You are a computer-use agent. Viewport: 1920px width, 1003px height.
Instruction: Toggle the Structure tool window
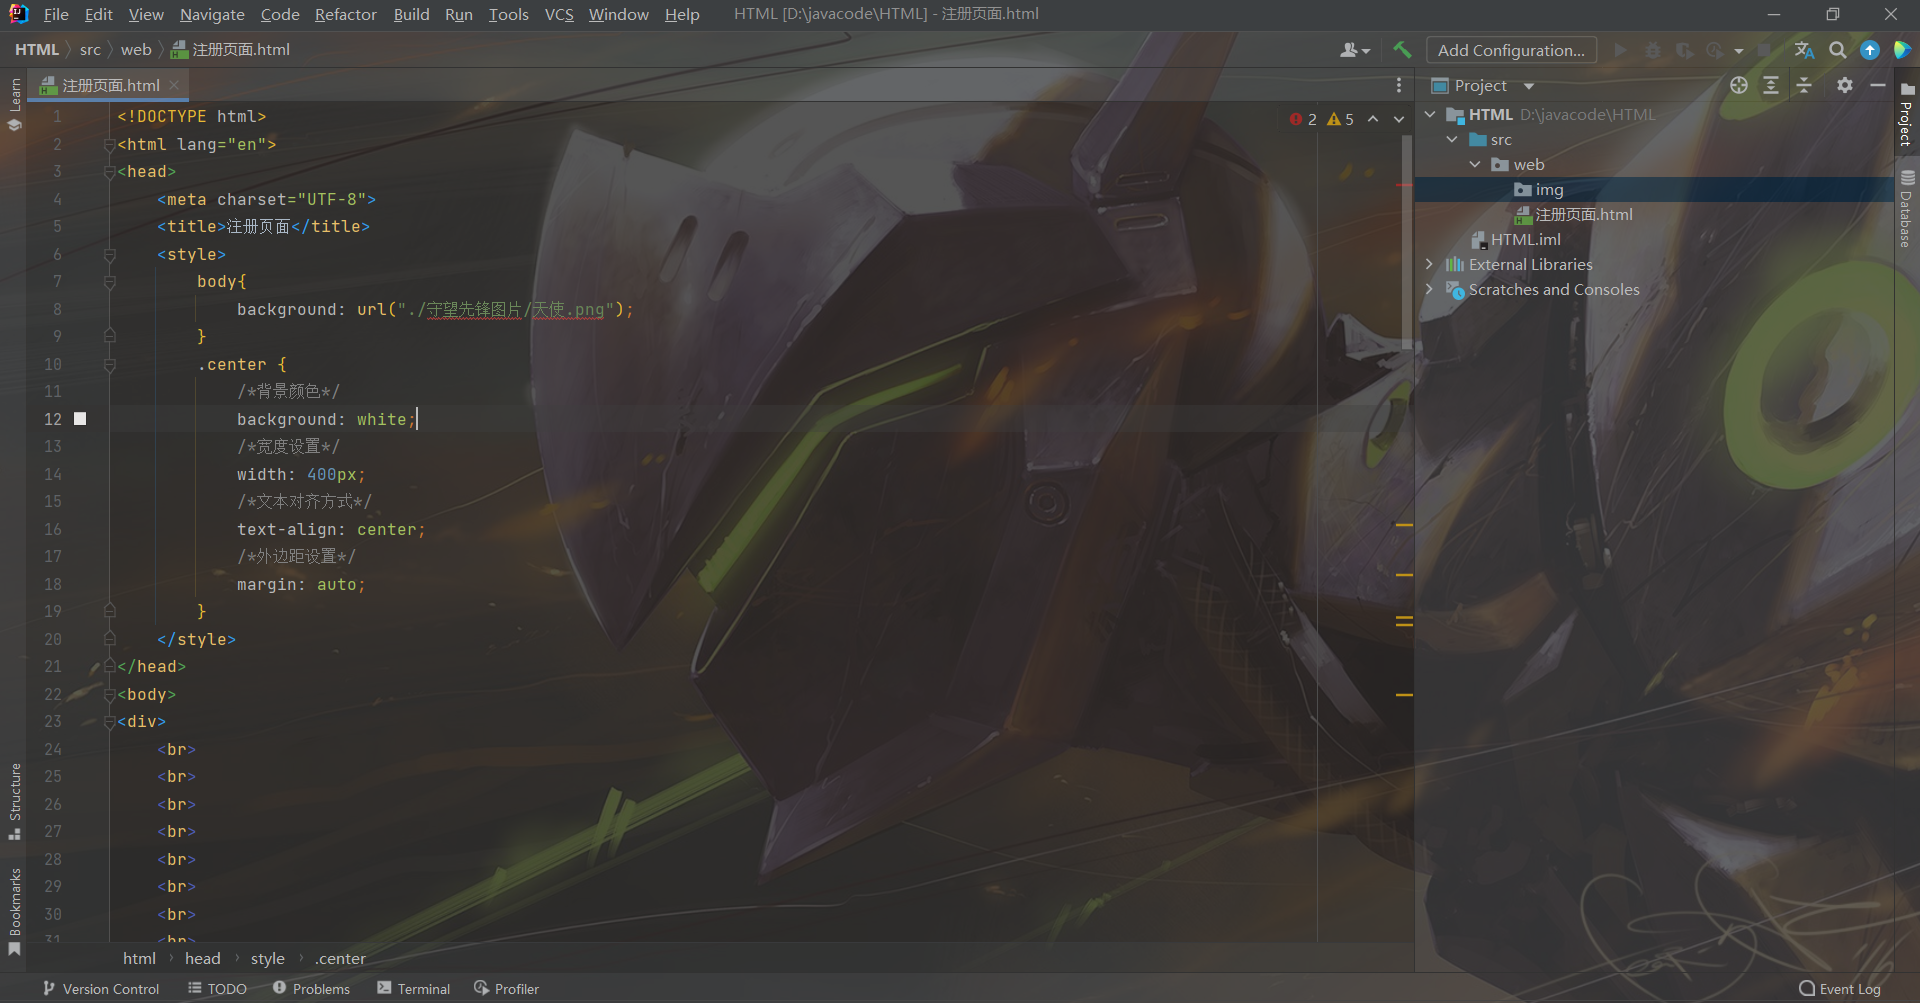click(14, 802)
